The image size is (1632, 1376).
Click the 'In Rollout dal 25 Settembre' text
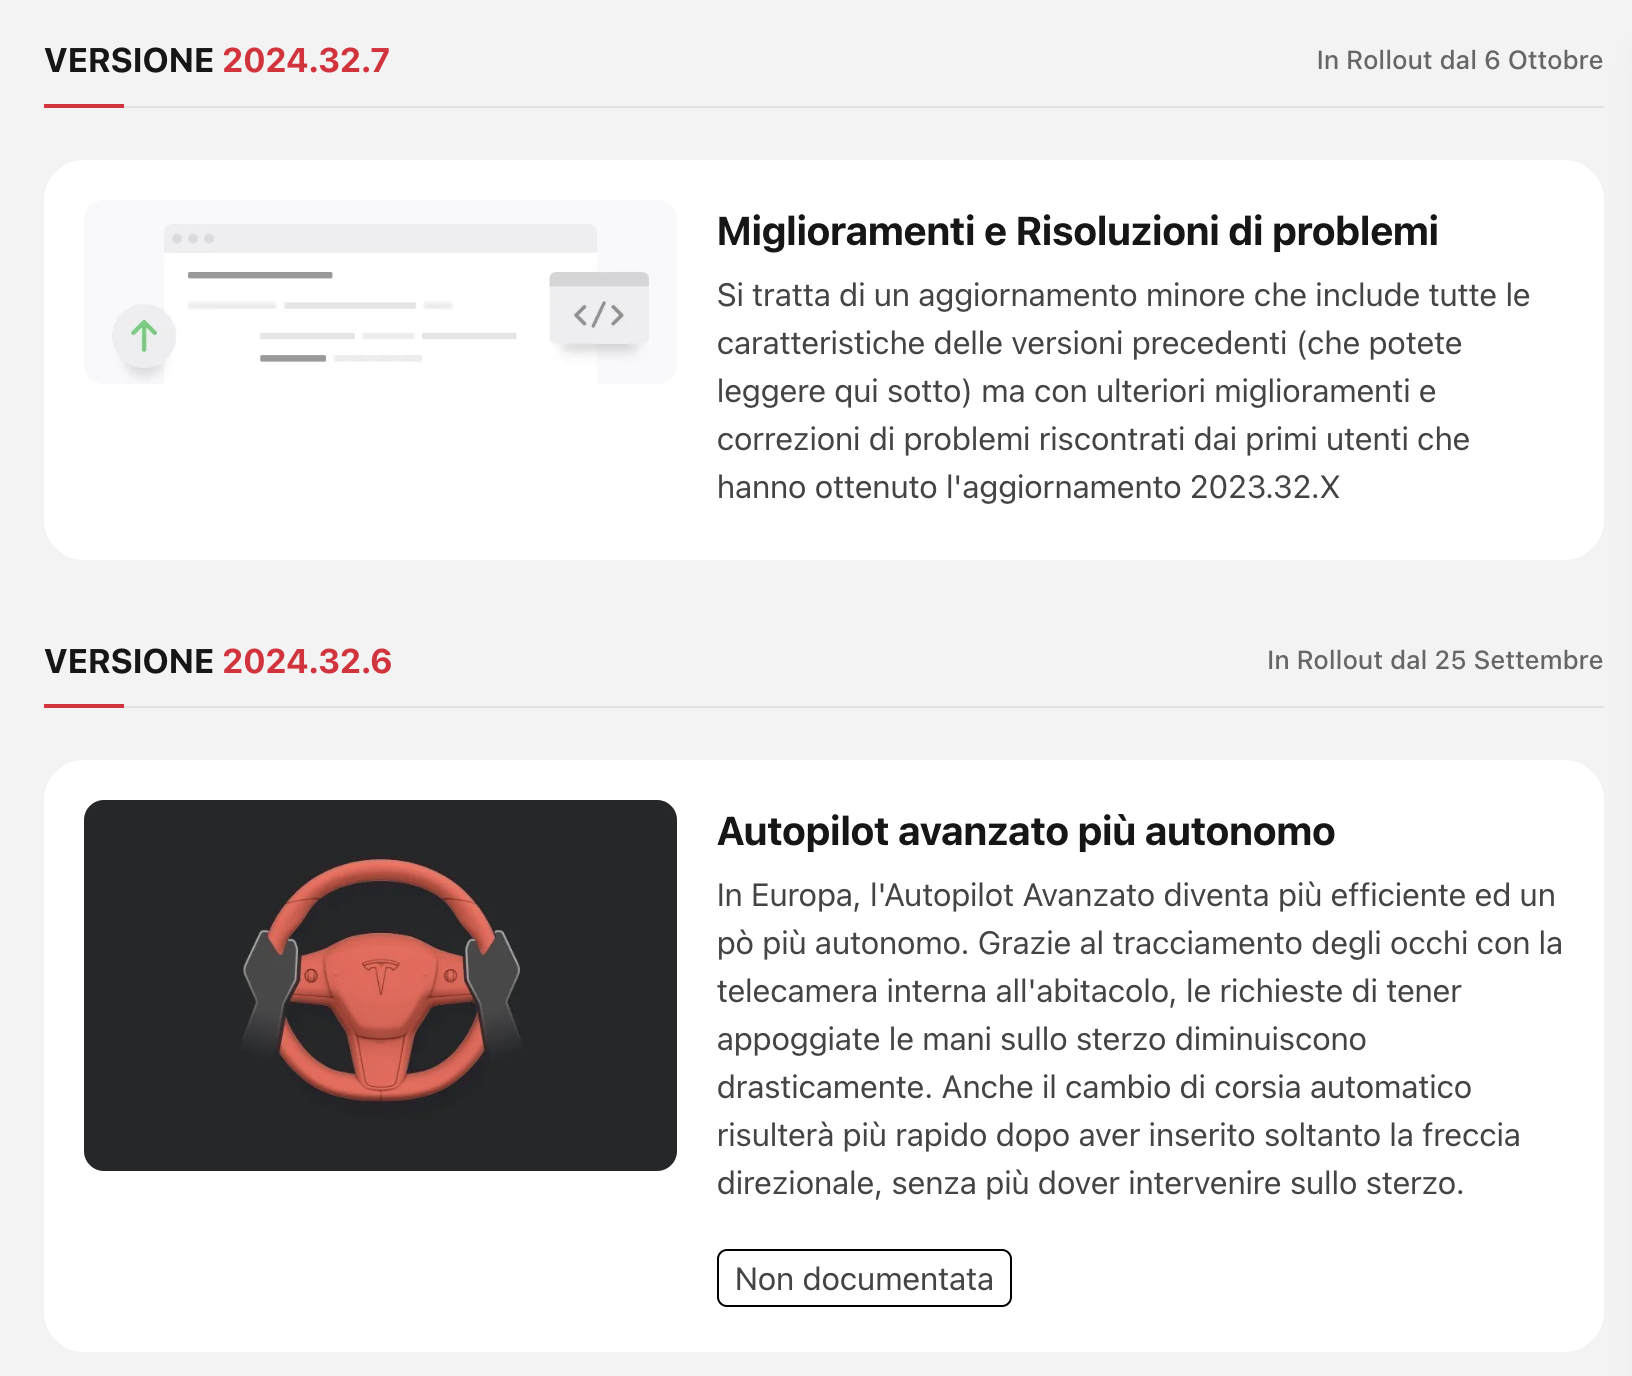tap(1434, 660)
